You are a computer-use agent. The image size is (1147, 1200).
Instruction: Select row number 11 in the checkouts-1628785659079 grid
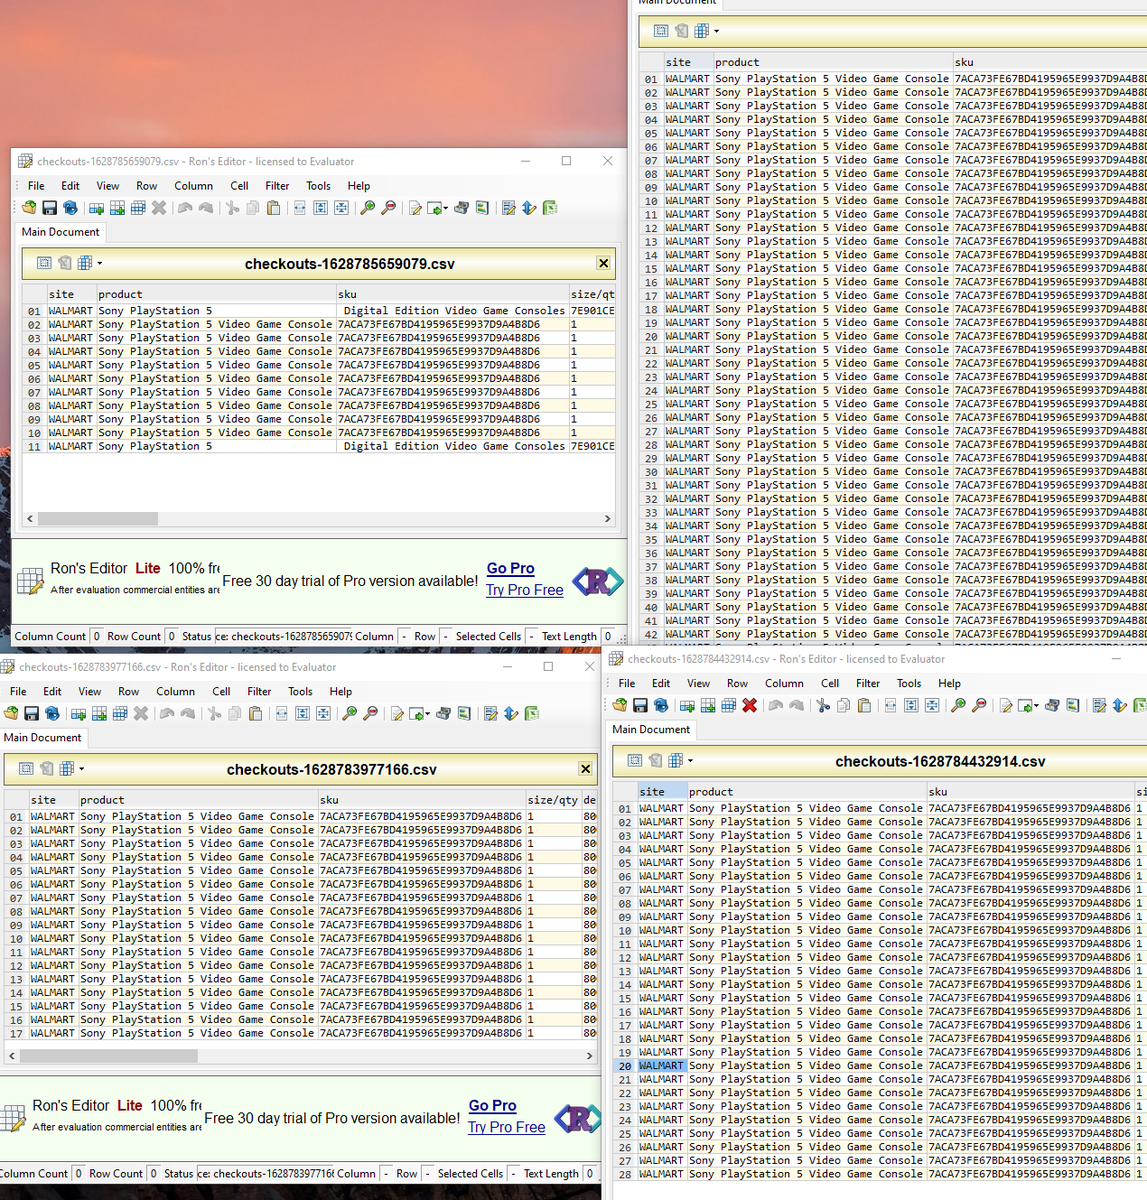click(x=35, y=447)
